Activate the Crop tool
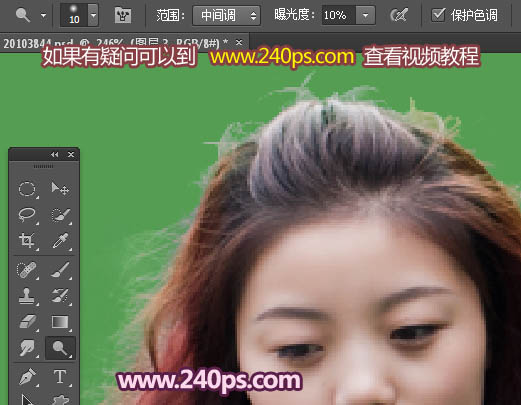 pyautogui.click(x=27, y=240)
